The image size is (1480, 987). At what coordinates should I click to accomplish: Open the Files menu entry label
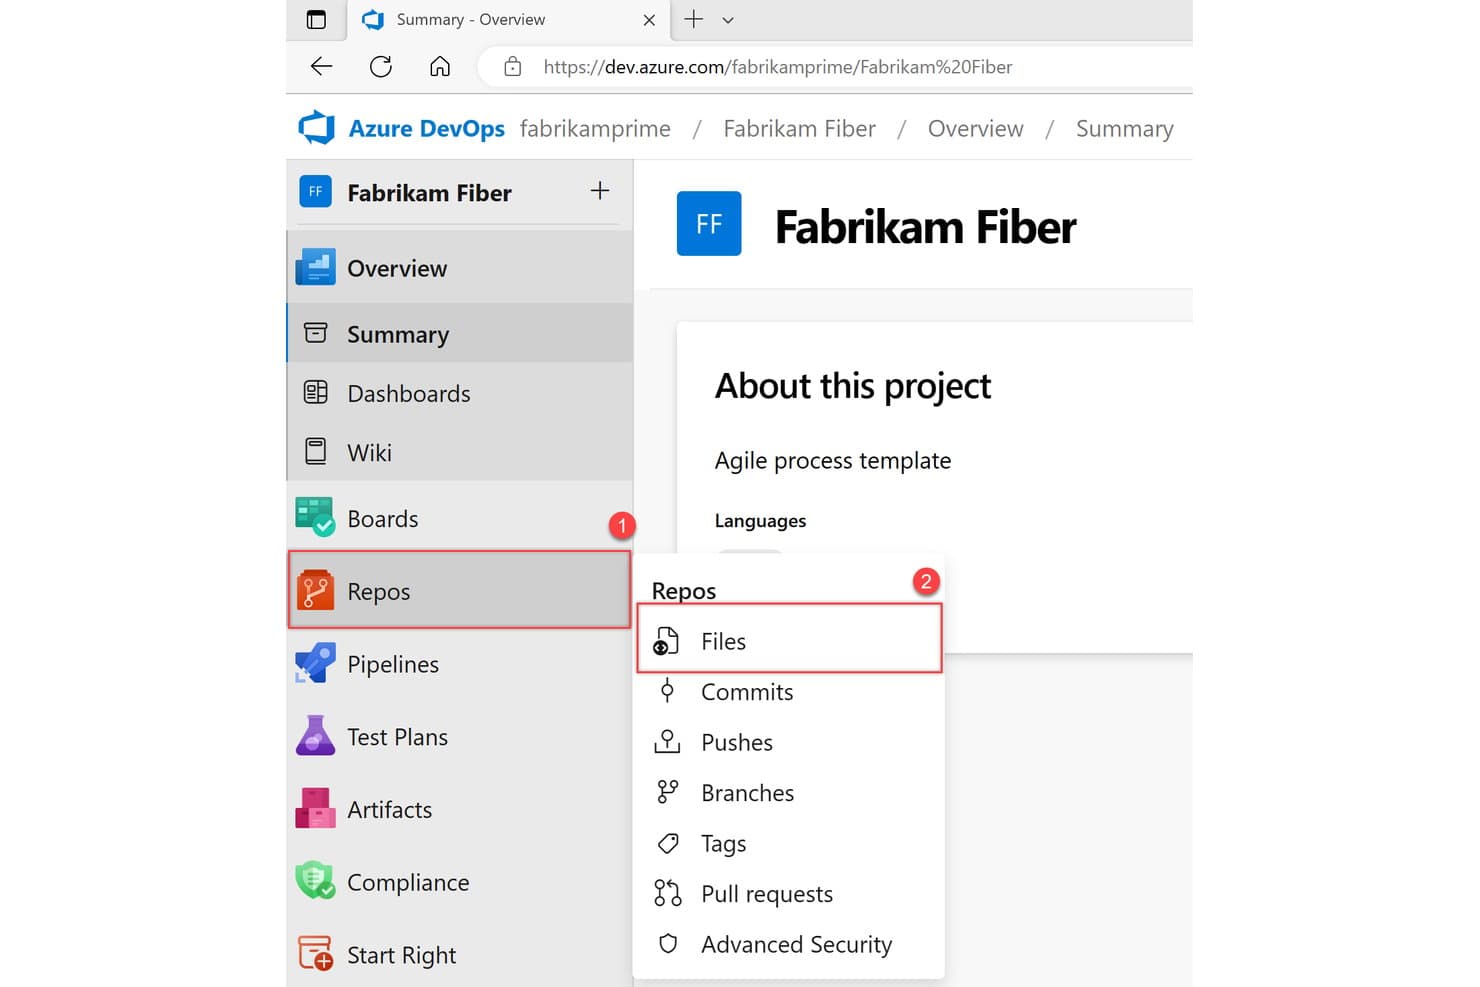click(723, 641)
